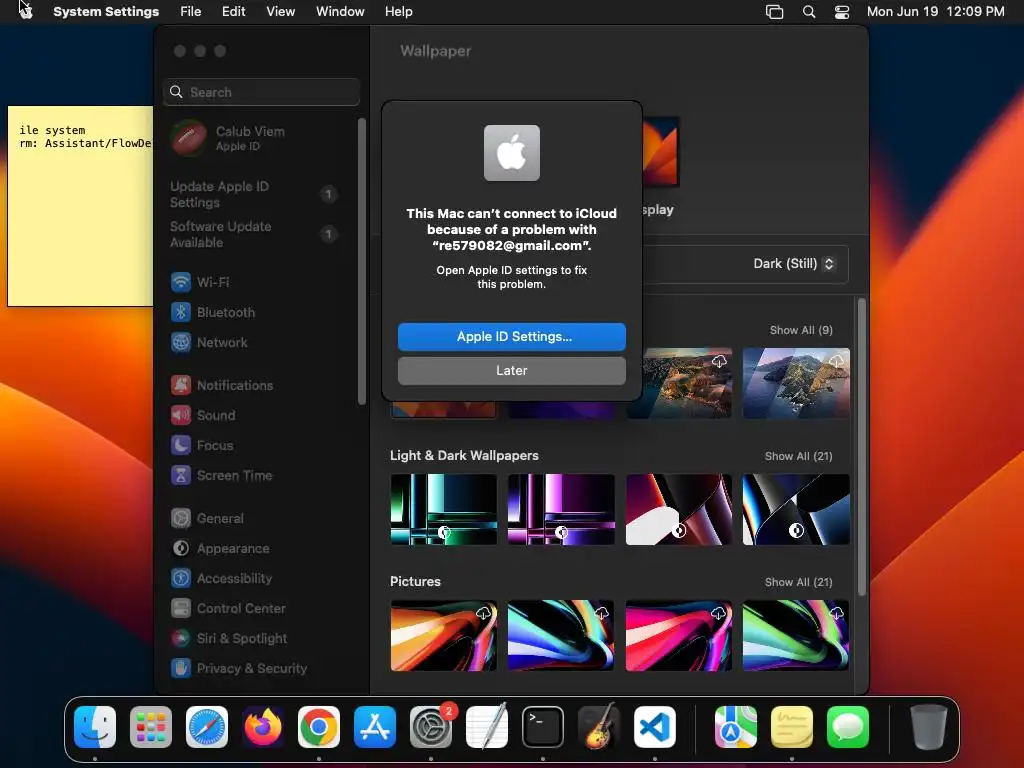Show all Light & Dark Wallpapers

798,456
